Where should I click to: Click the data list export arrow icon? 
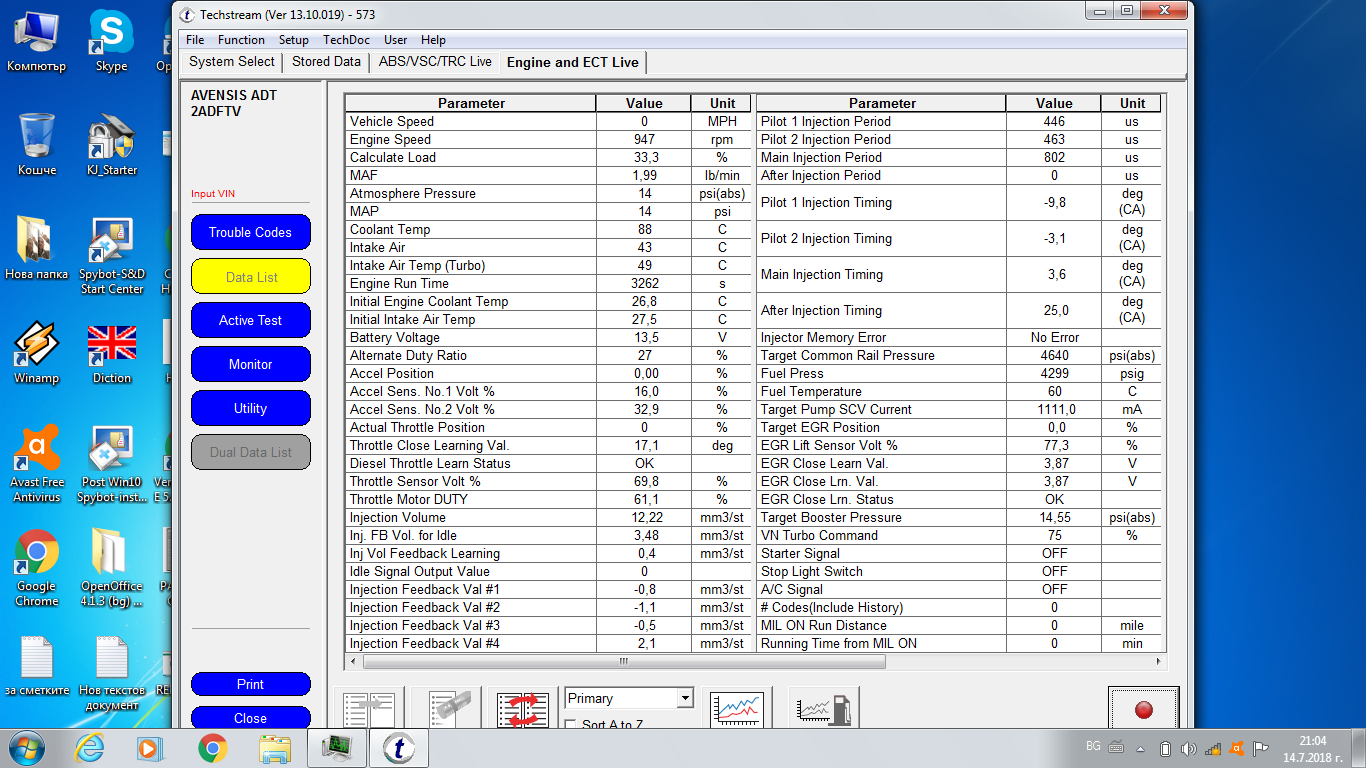pyautogui.click(x=368, y=708)
